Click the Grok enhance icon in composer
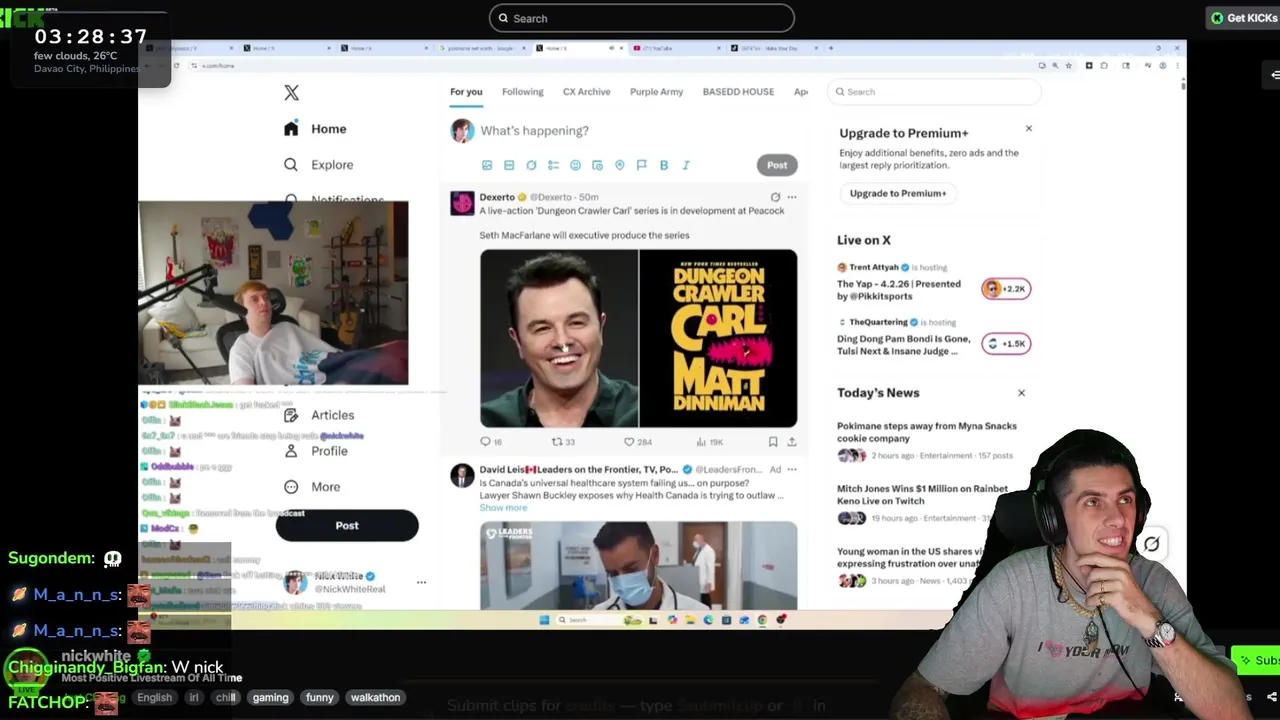 pyautogui.click(x=531, y=165)
